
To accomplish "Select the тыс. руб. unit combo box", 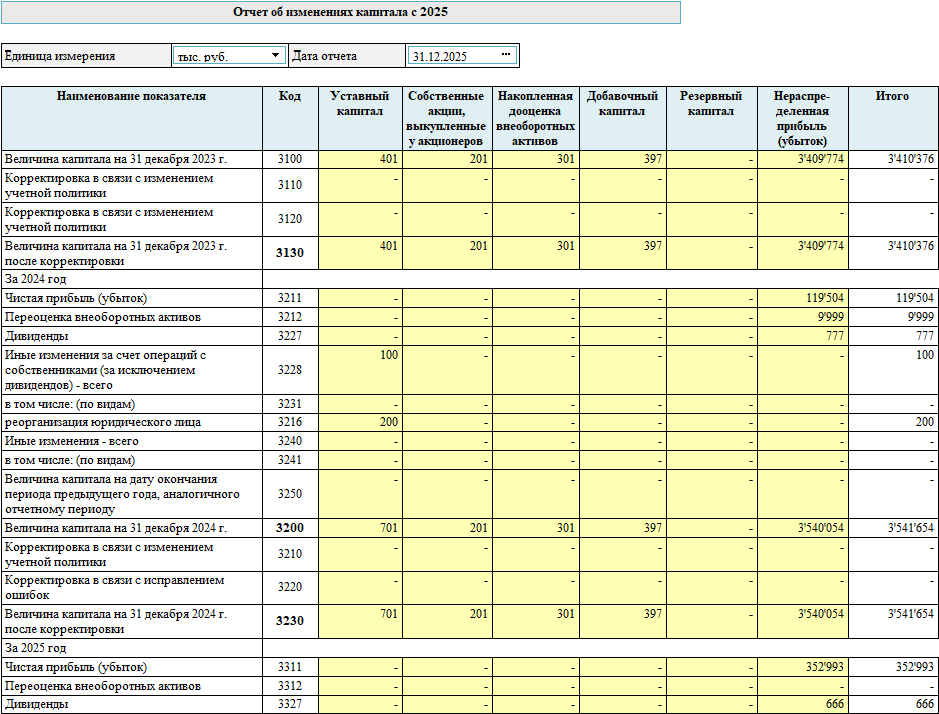I will tap(220, 56).
